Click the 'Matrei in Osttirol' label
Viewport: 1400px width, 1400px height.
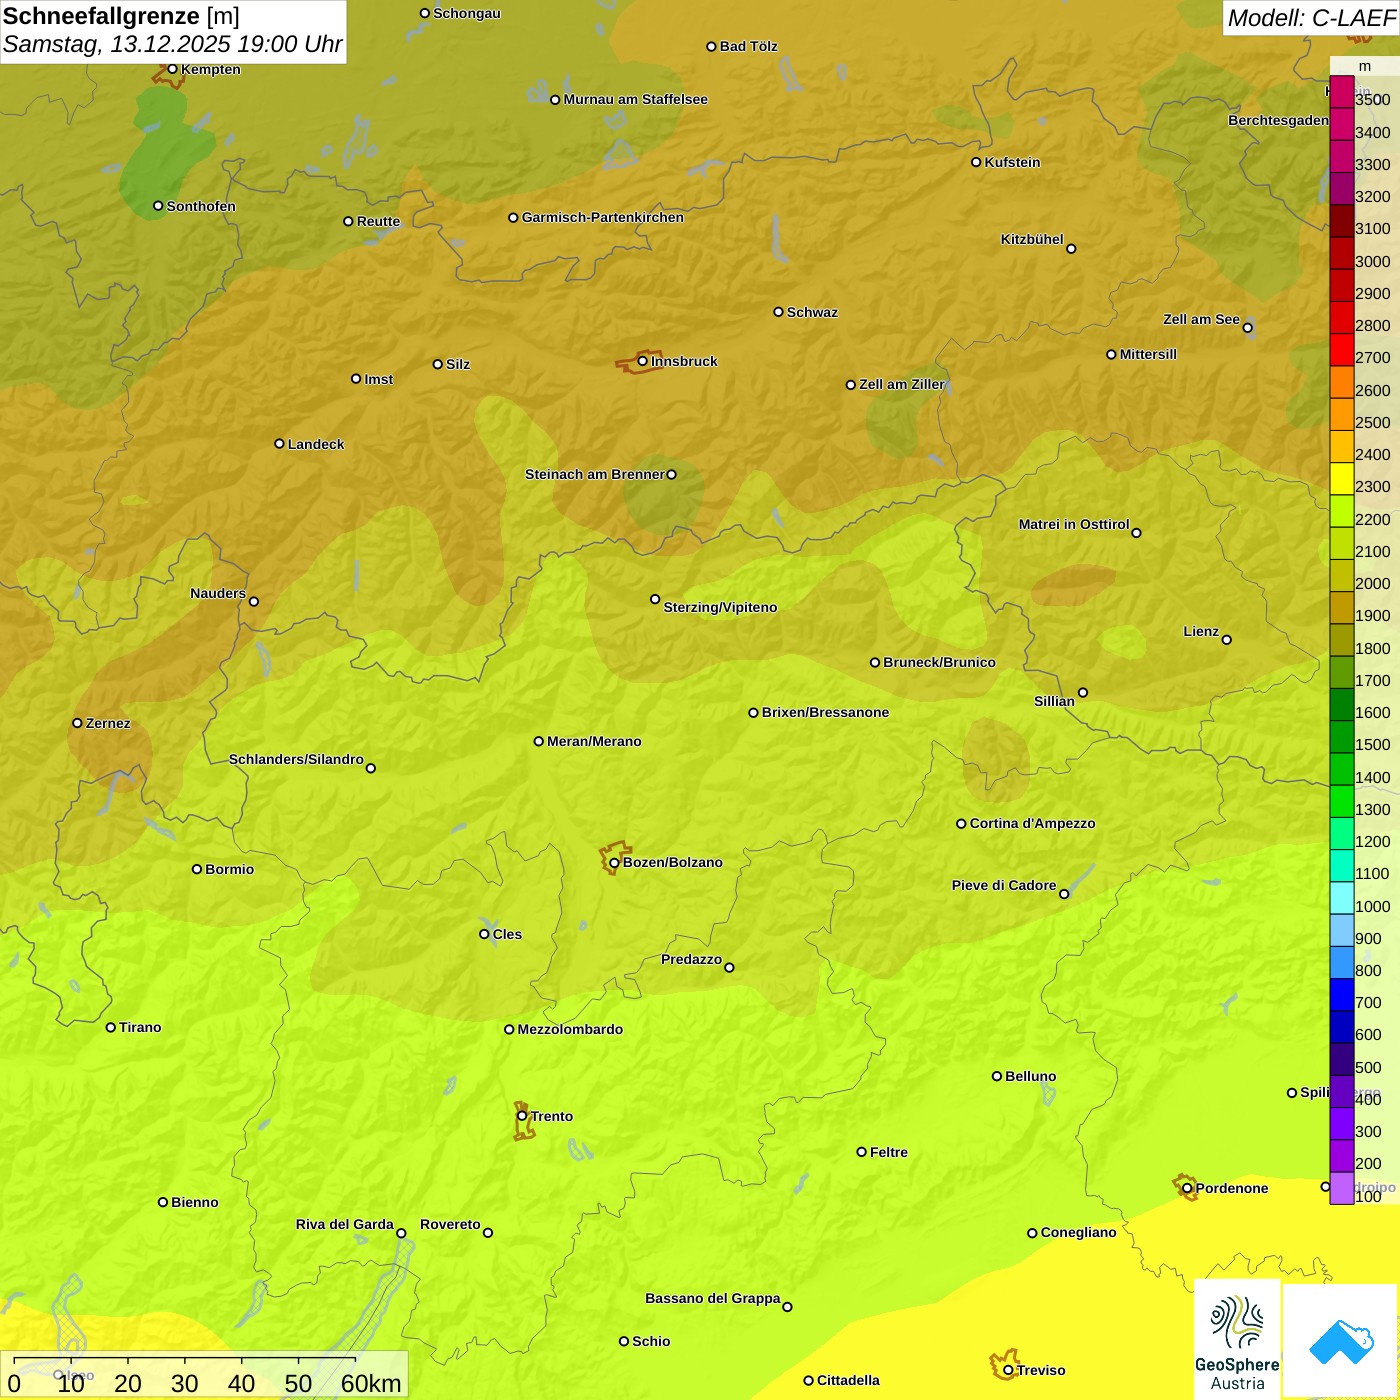[1074, 524]
